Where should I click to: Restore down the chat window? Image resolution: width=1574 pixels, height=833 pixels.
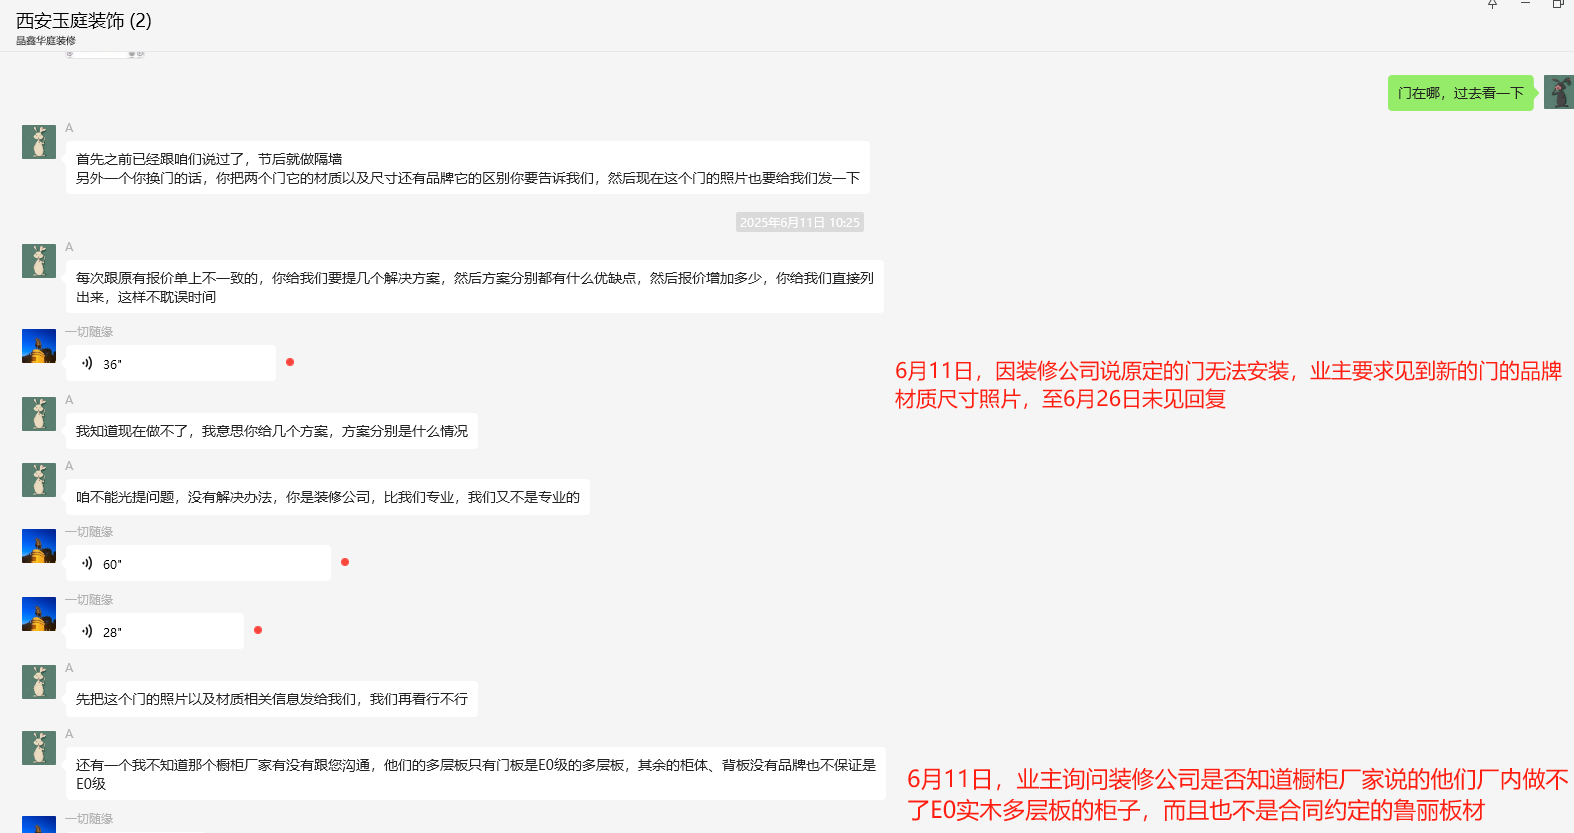coord(1558,4)
